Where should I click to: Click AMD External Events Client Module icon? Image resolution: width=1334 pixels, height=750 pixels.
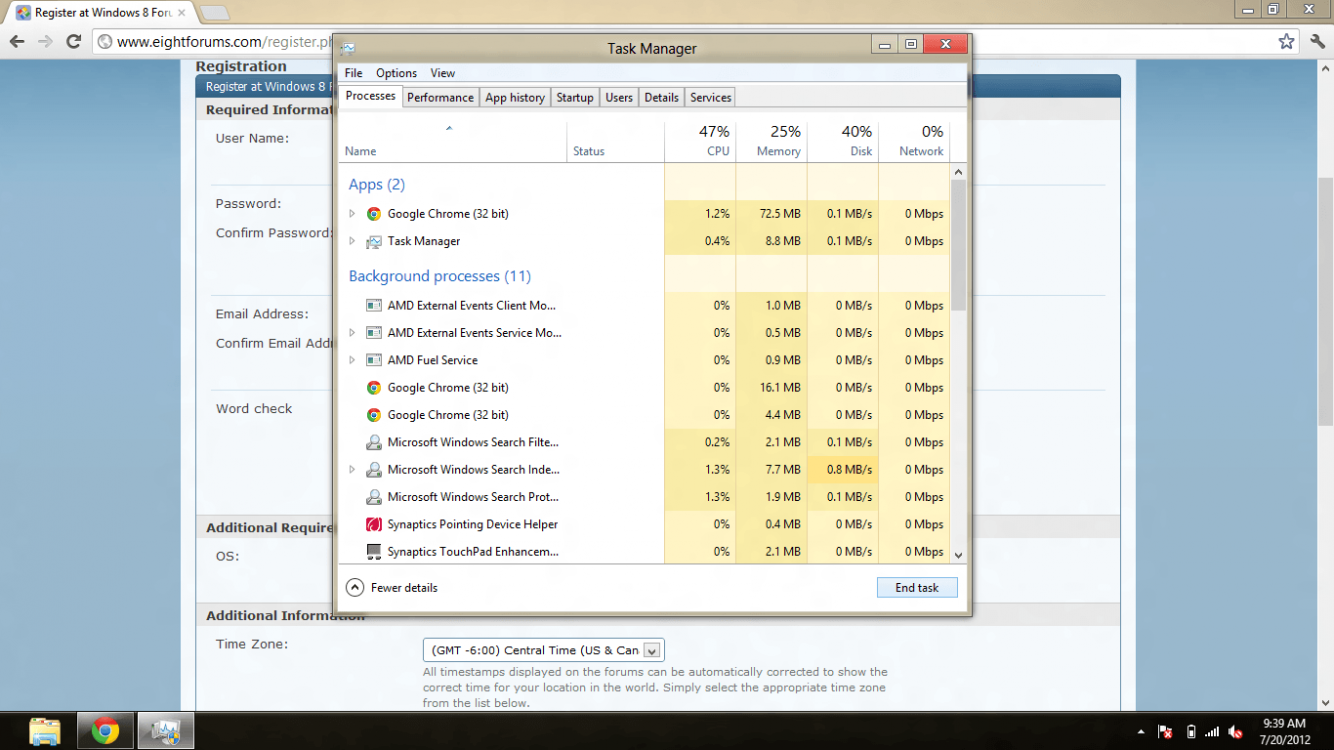(373, 306)
